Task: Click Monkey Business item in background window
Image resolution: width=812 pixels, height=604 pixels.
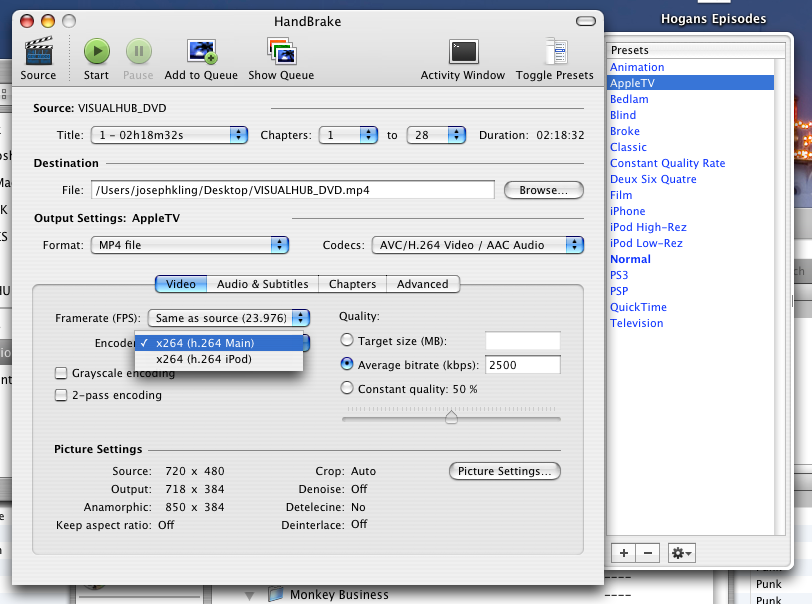Action: point(339,595)
